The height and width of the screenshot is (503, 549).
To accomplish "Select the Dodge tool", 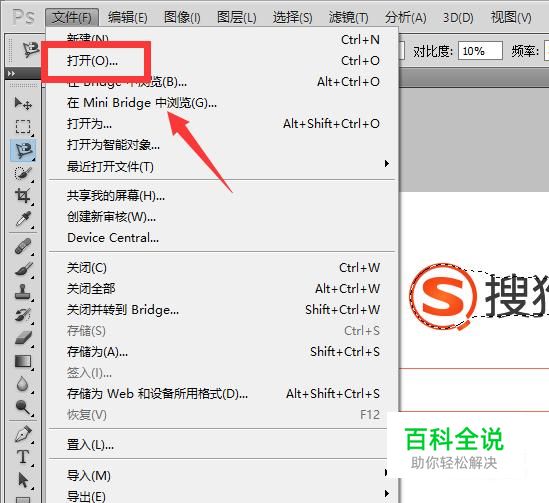I will (x=23, y=407).
